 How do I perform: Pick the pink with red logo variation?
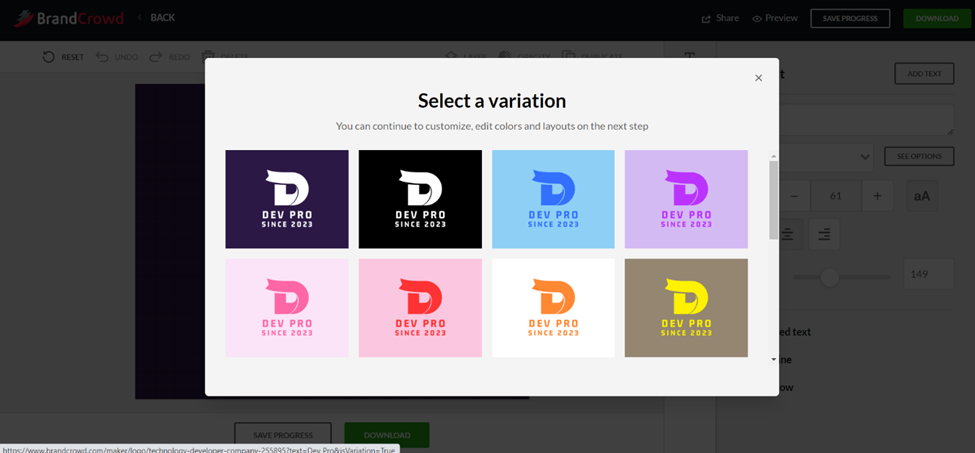tap(420, 308)
